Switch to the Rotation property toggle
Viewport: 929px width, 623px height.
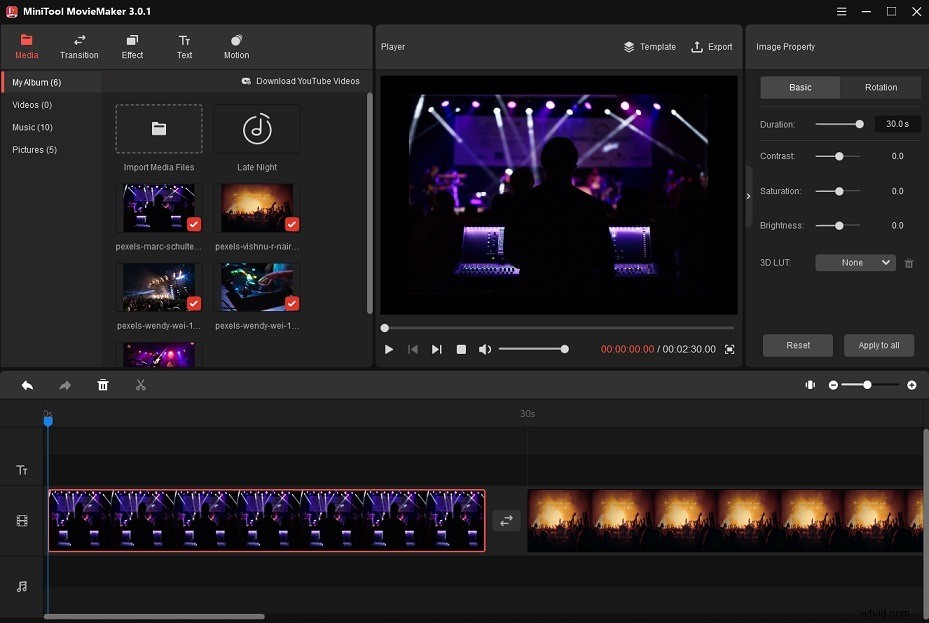pos(880,87)
